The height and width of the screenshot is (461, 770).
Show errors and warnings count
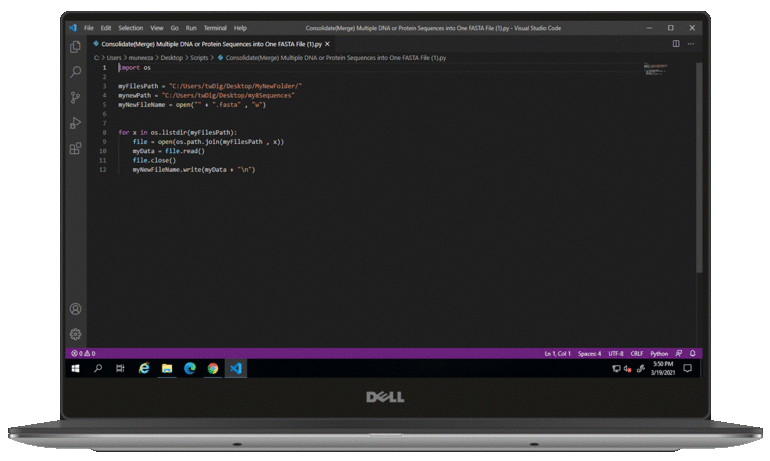tap(83, 353)
